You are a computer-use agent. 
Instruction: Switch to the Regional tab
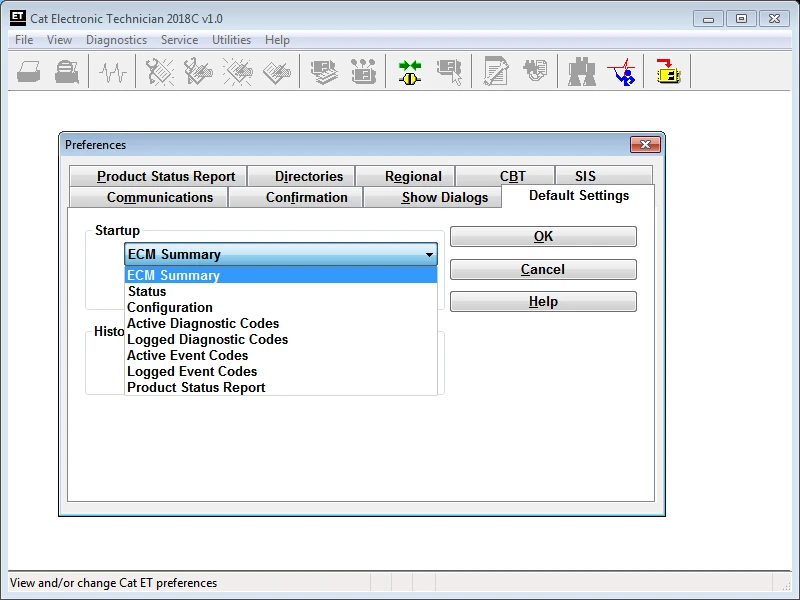pyautogui.click(x=405, y=176)
